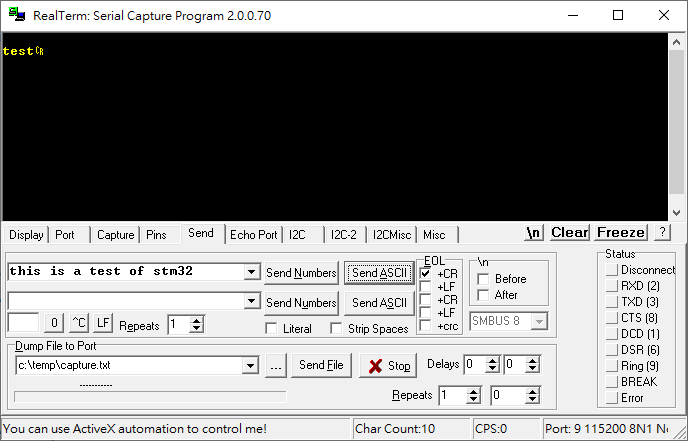
Task: Open the Echo Port tab
Action: pos(254,235)
